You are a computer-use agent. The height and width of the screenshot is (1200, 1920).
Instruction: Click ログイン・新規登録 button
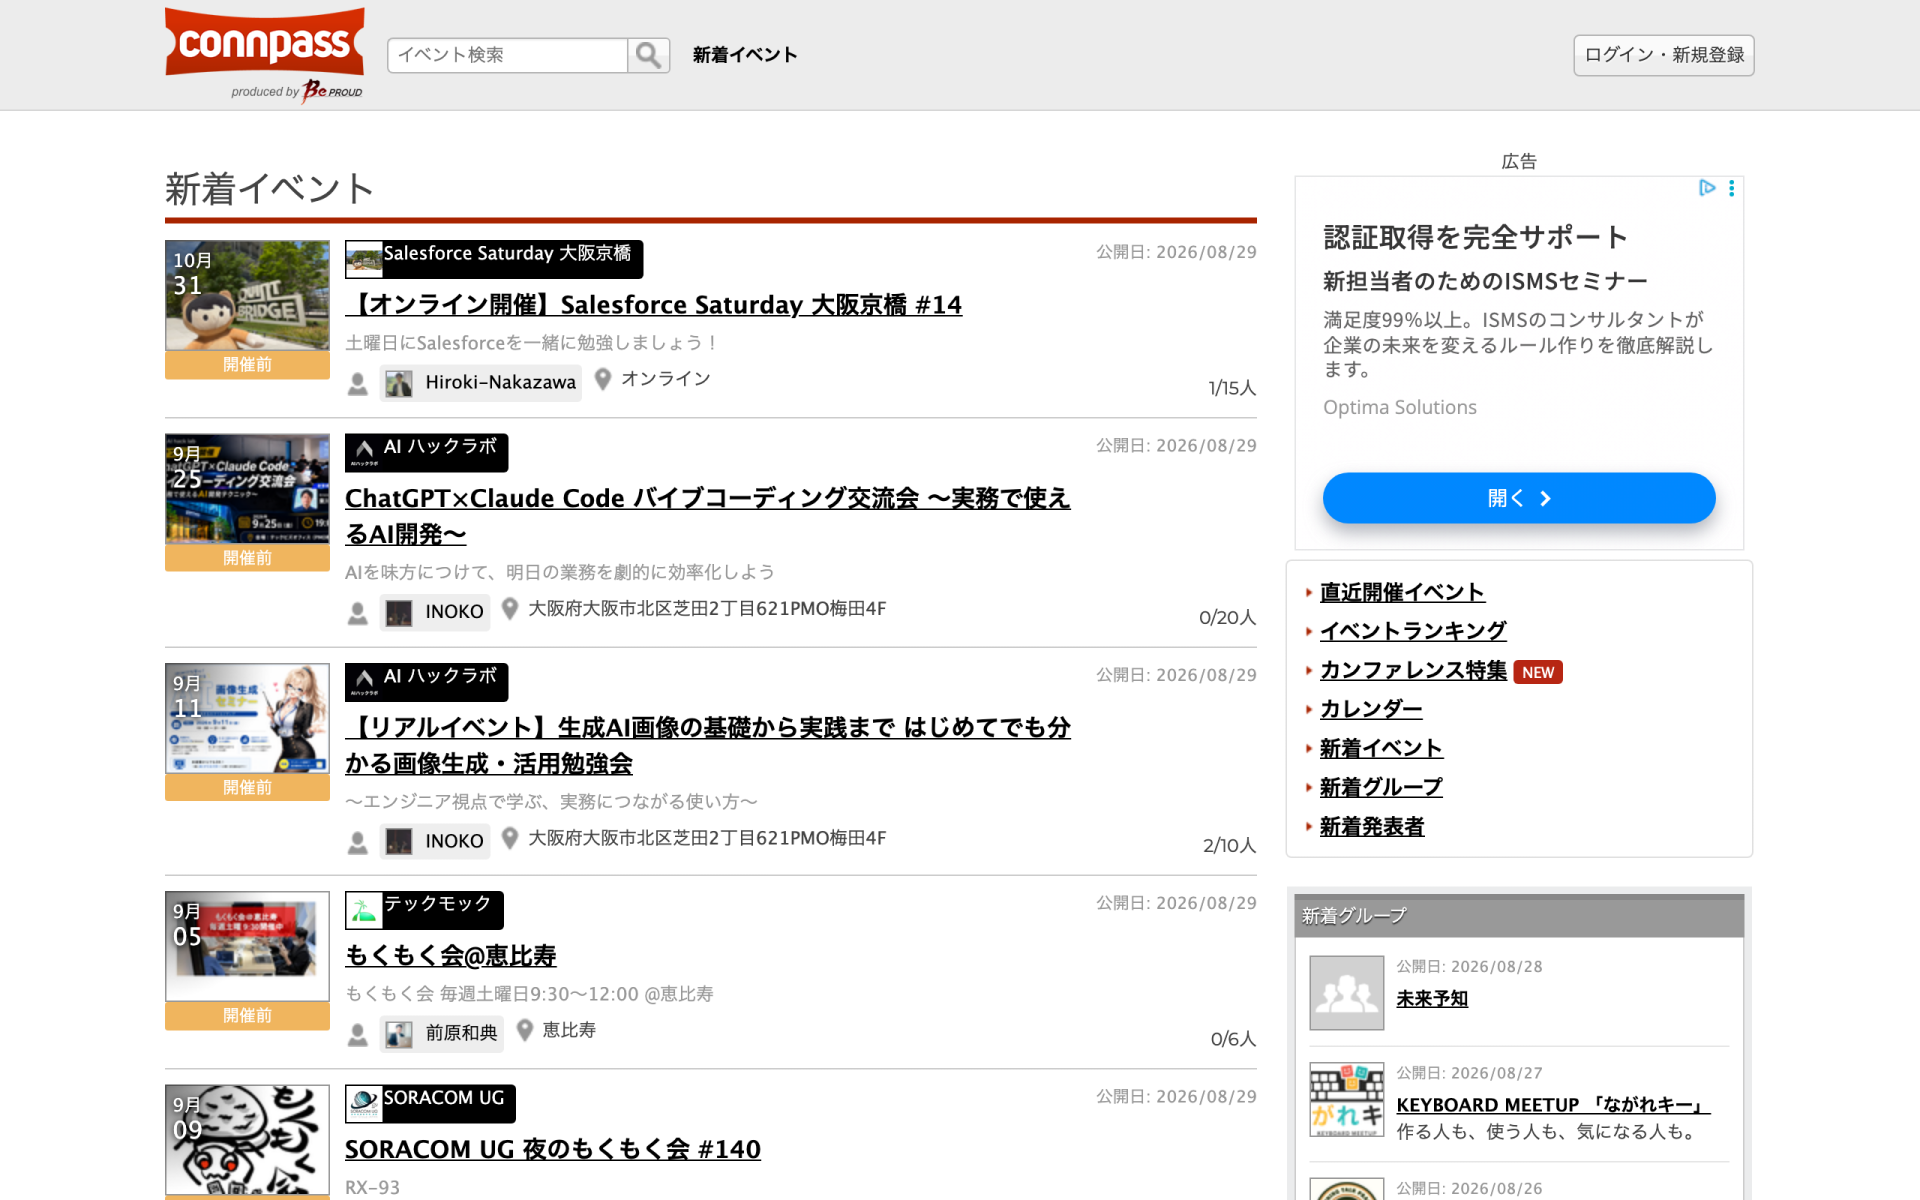coord(1664,55)
